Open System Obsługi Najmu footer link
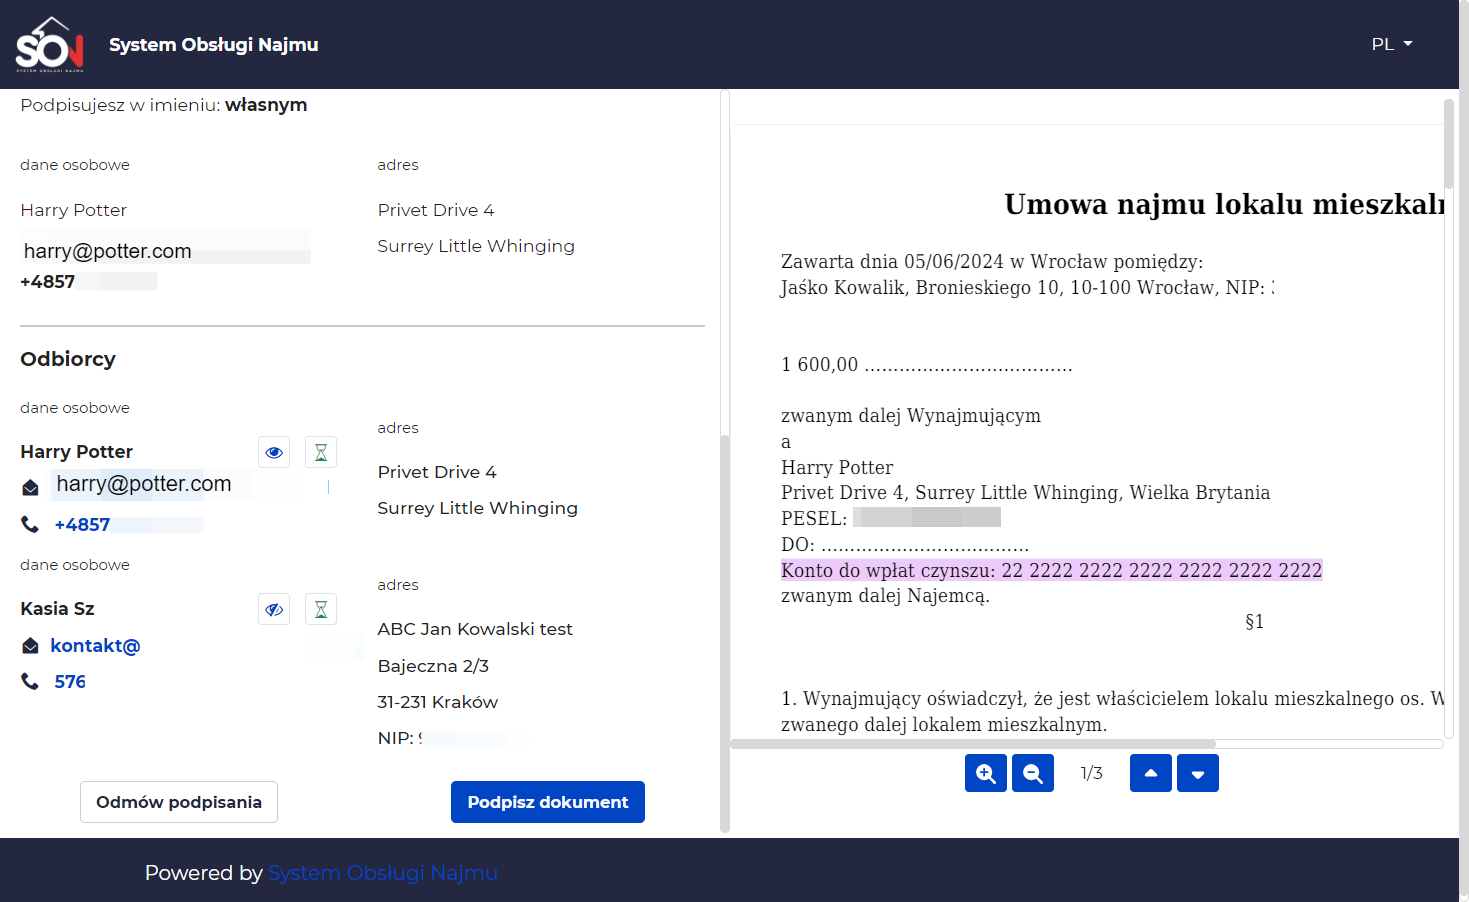The image size is (1469, 902). tap(383, 873)
